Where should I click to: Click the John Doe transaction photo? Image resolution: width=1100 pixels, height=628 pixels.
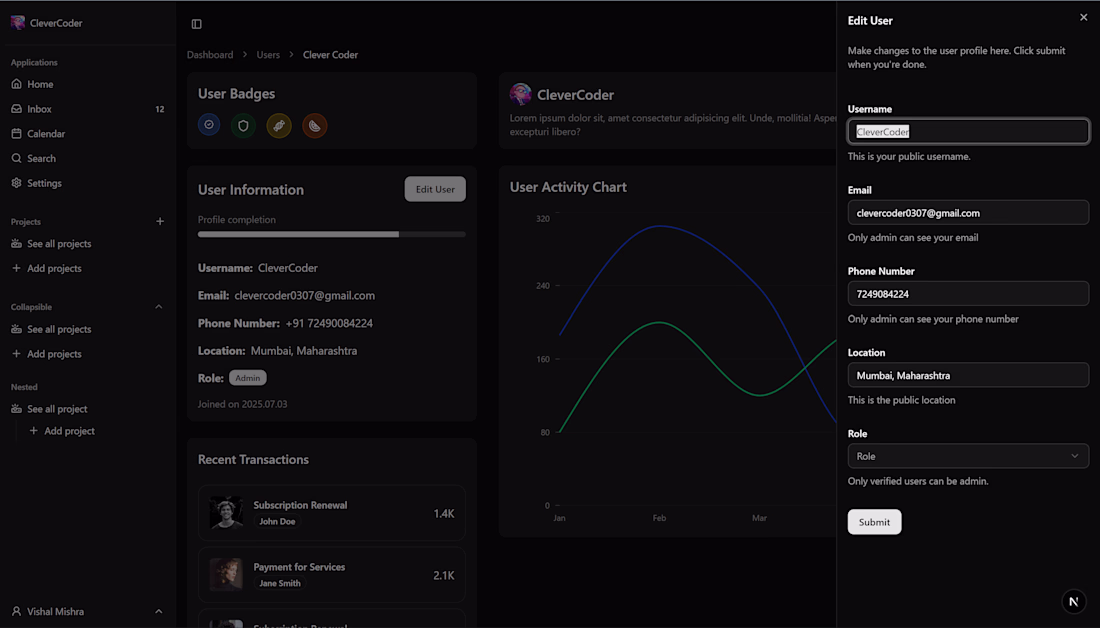click(226, 513)
